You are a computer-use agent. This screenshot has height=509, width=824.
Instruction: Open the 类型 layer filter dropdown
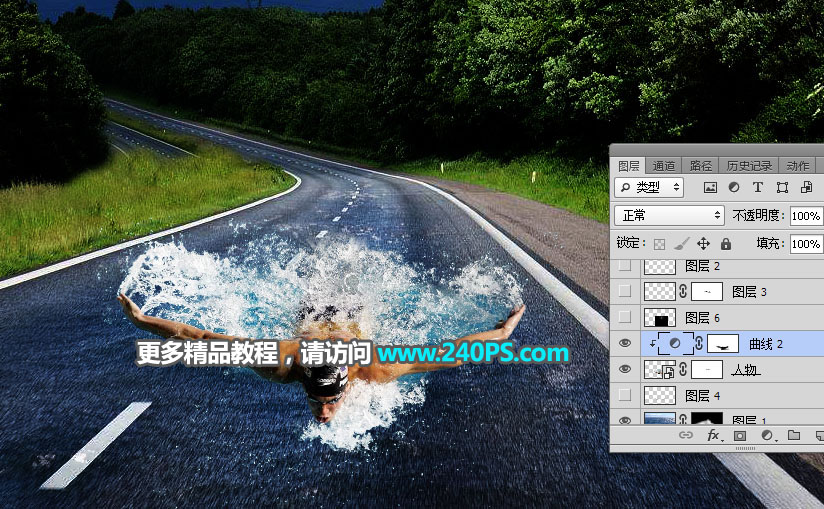pos(650,187)
